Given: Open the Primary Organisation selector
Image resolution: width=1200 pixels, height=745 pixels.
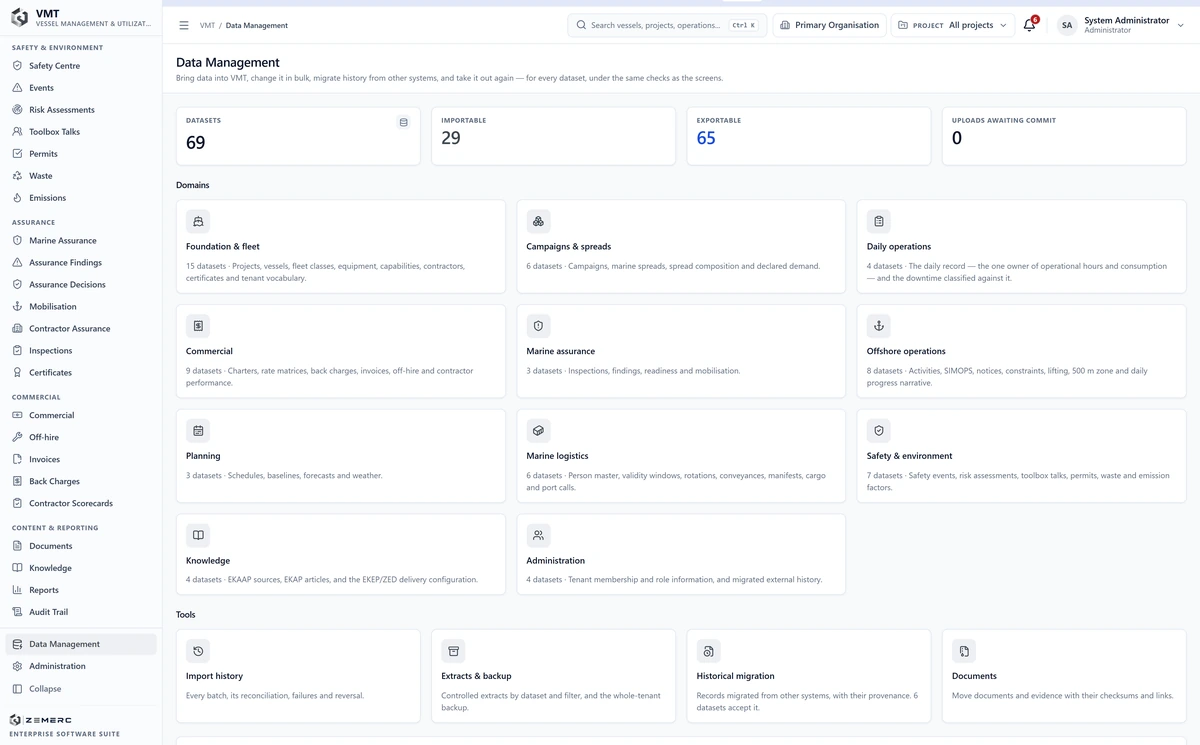Looking at the screenshot, I should click(829, 25).
